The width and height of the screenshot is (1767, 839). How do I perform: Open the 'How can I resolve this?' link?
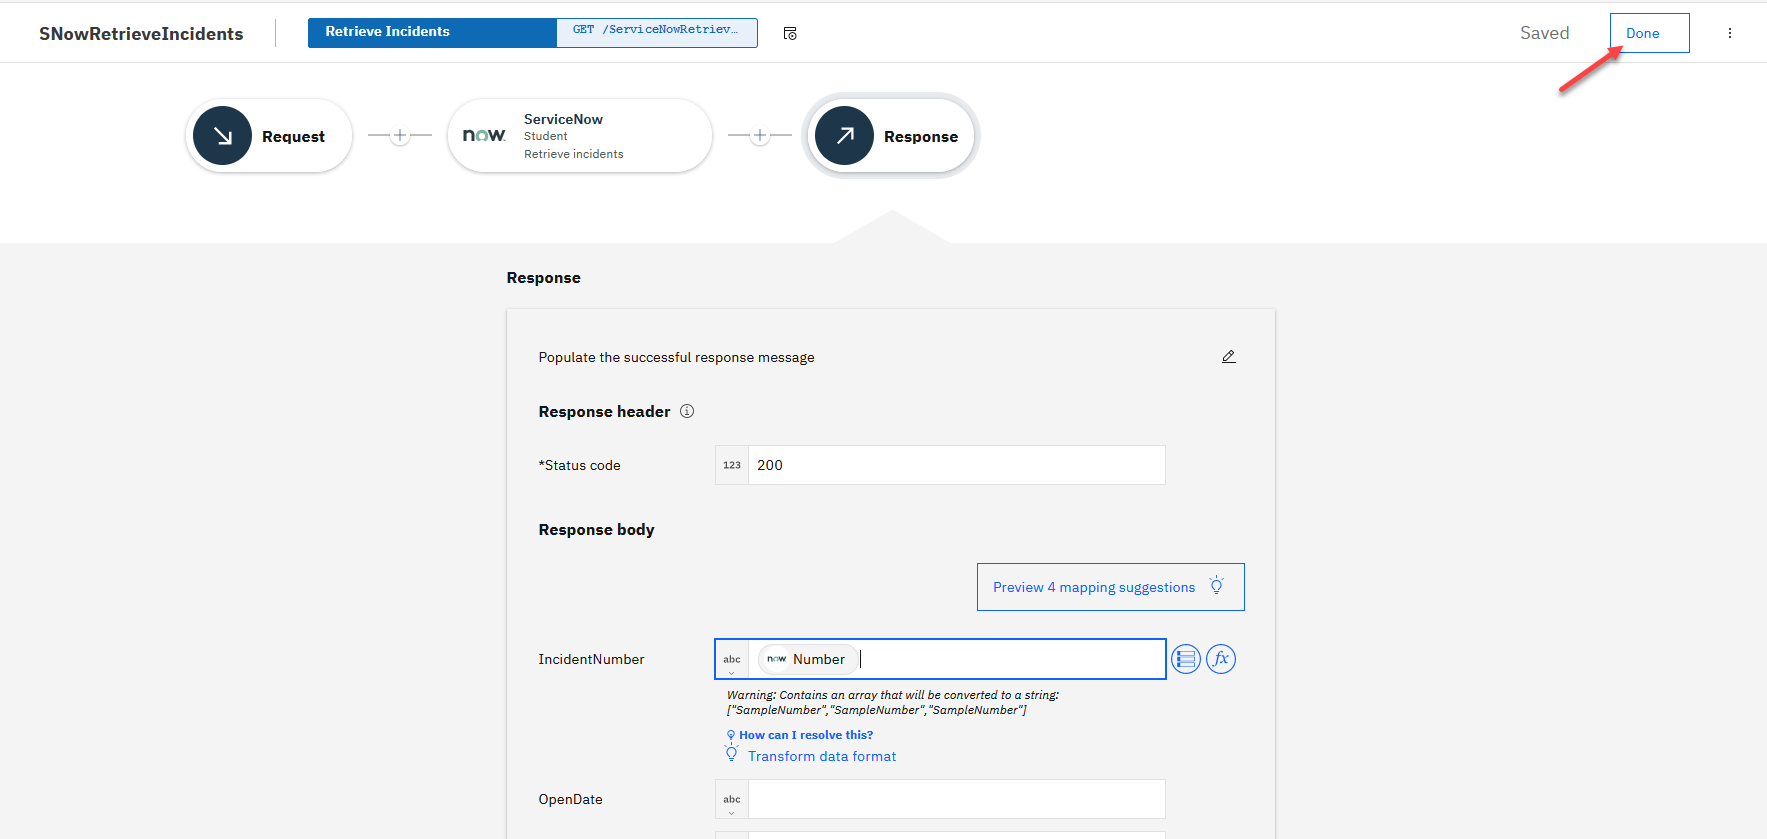pyautogui.click(x=805, y=735)
